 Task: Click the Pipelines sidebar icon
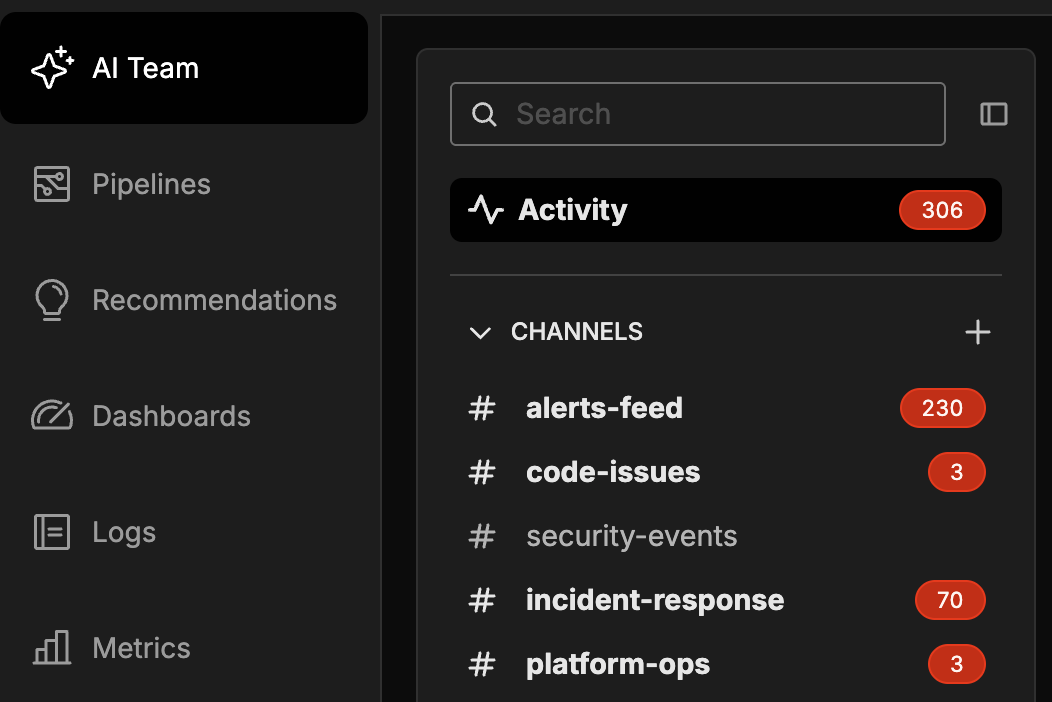tap(51, 184)
